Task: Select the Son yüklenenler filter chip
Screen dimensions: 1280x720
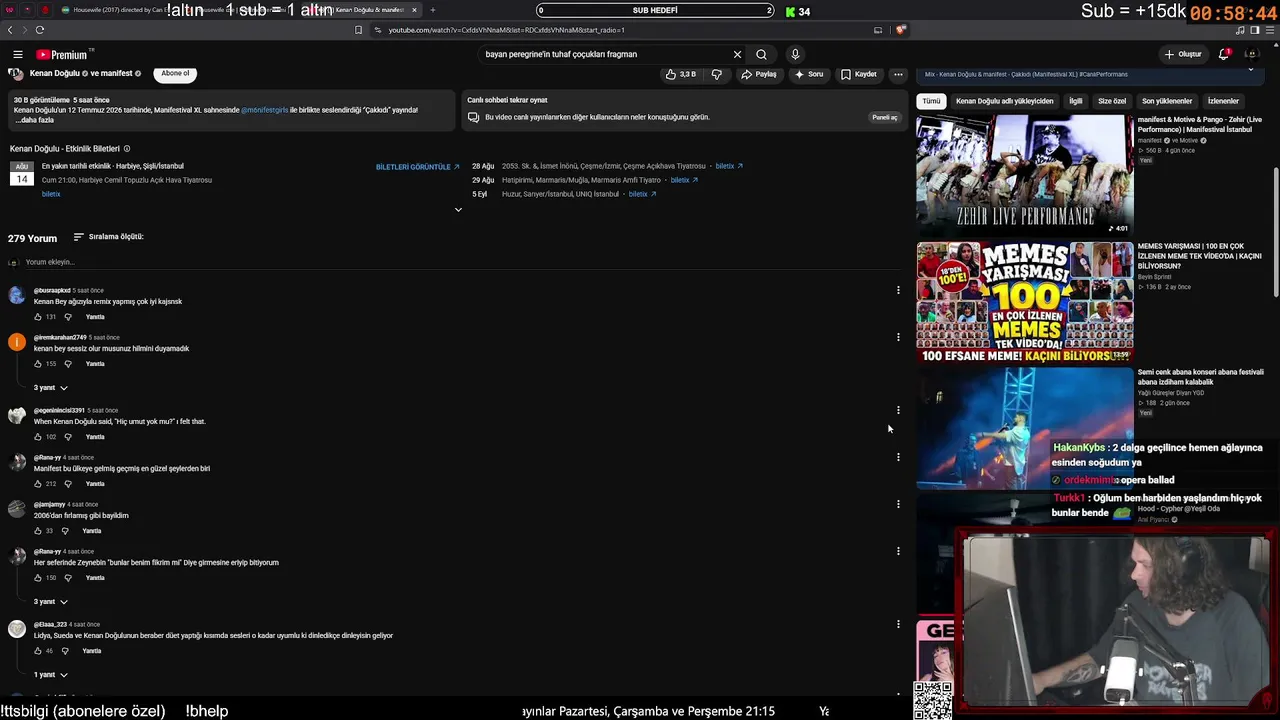Action: pos(1167,101)
